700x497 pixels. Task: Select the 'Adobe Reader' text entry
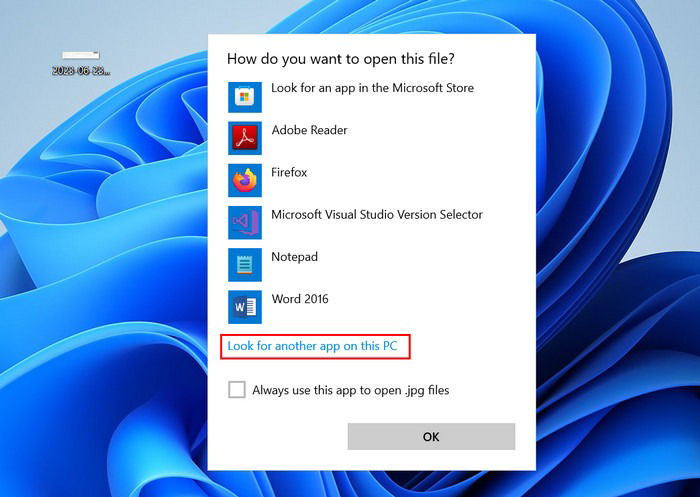tap(309, 130)
